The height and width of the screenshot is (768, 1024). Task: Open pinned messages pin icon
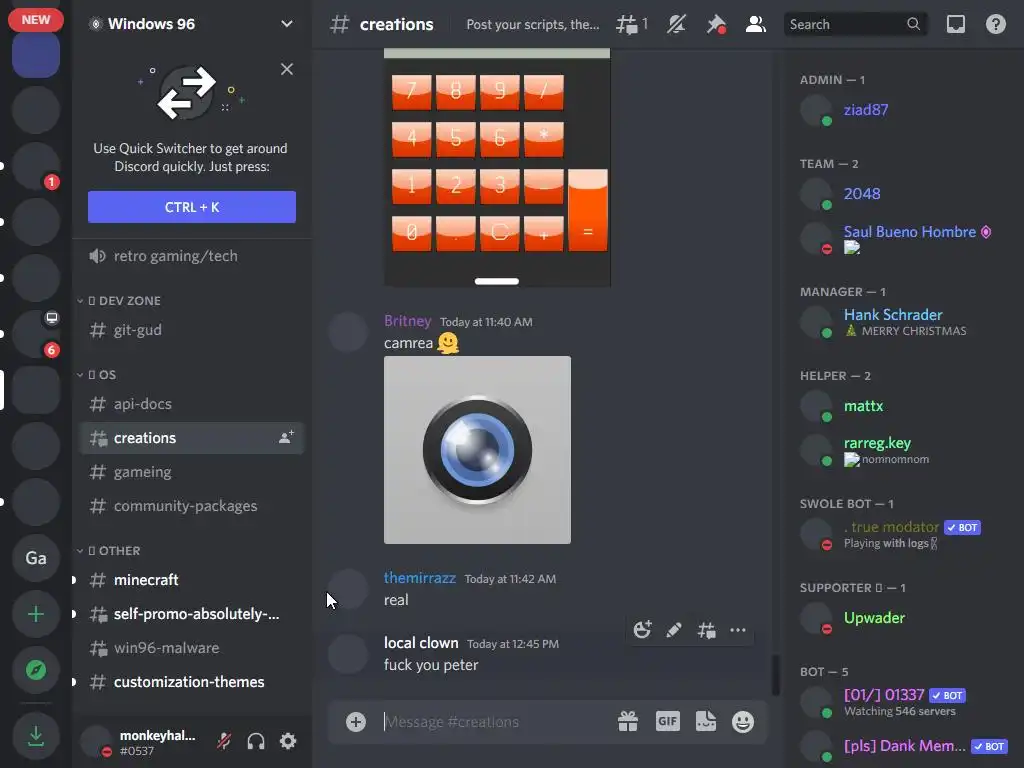point(716,24)
